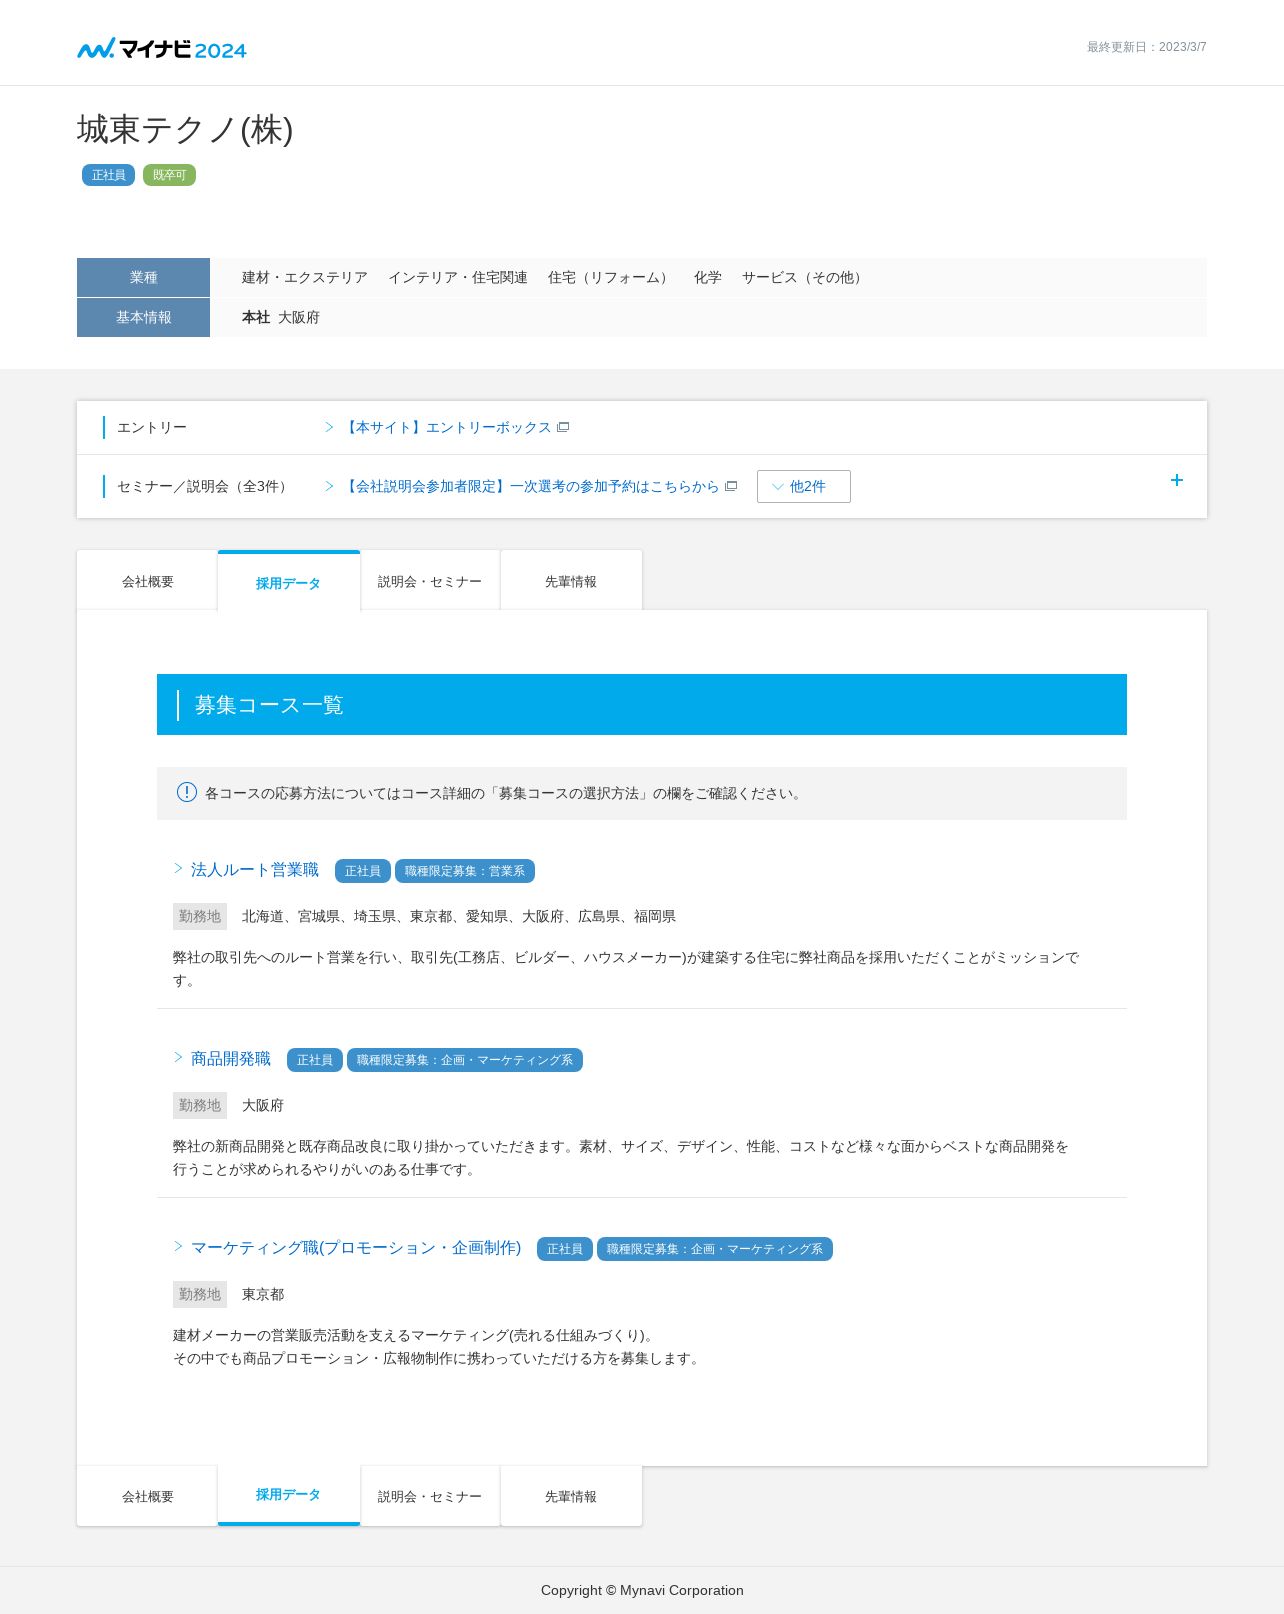Open top 先輩情報 tab
This screenshot has height=1614, width=1284.
coord(571,581)
